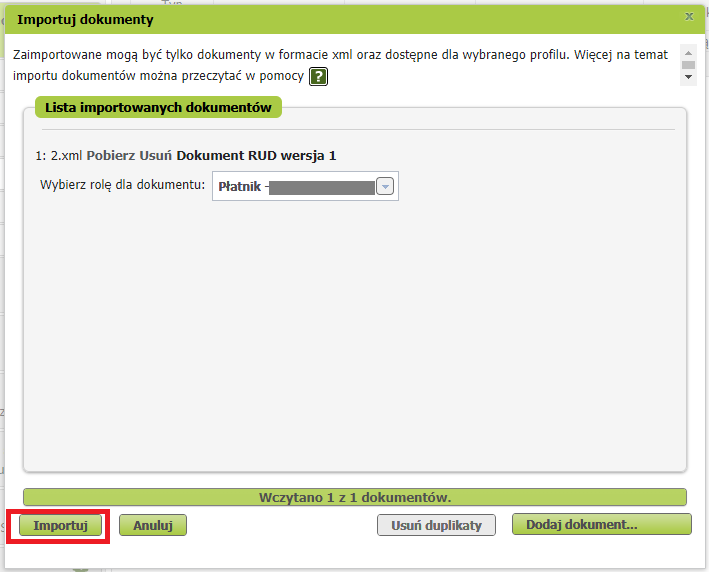This screenshot has width=709, height=572.
Task: Cancel with the Anuluj button
Action: pos(153,525)
